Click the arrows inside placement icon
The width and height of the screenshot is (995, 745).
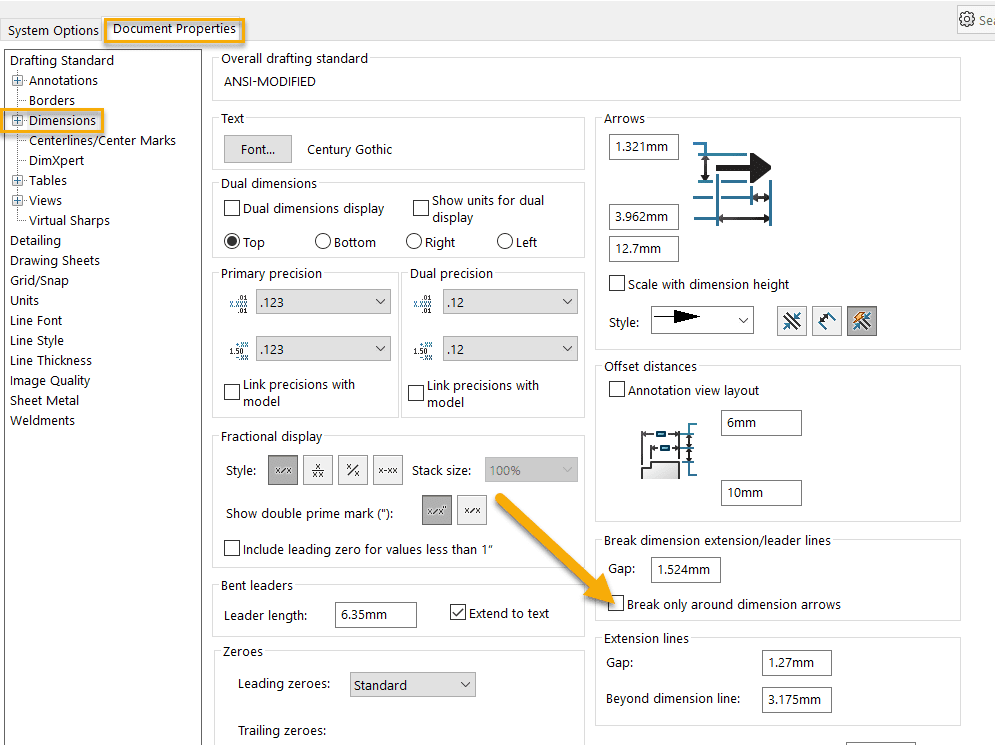coord(827,321)
